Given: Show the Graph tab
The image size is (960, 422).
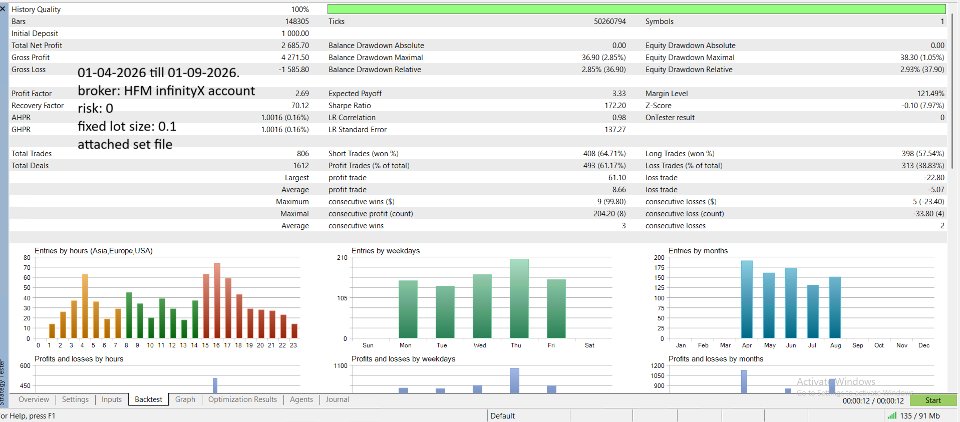Looking at the screenshot, I should pyautogui.click(x=185, y=399).
